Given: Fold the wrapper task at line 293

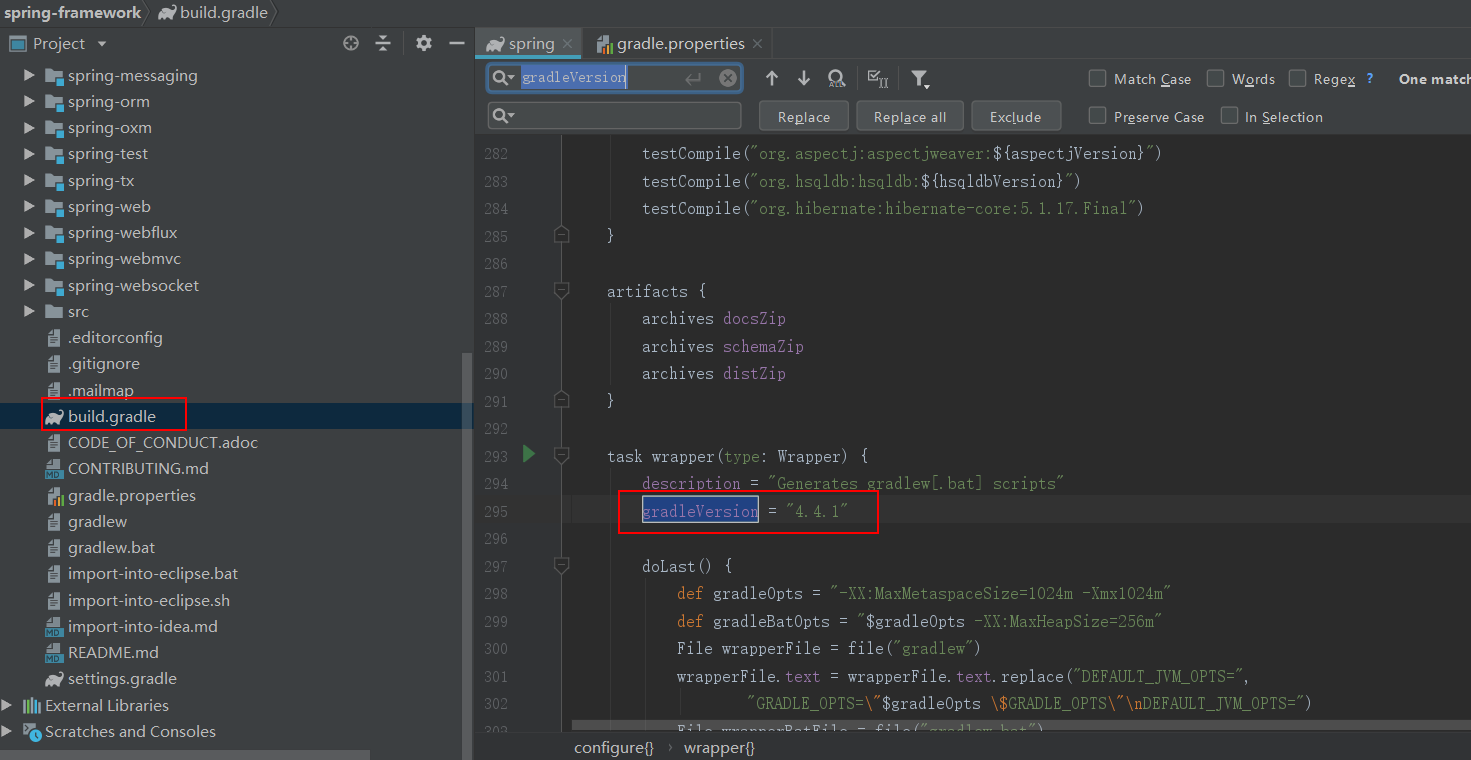Looking at the screenshot, I should 561,456.
